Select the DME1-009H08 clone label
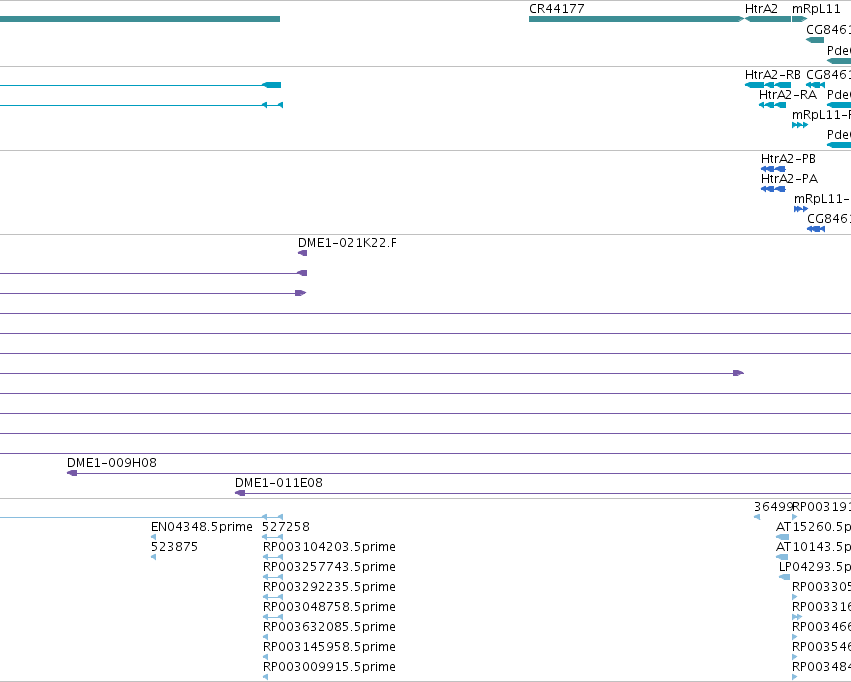 tap(112, 463)
